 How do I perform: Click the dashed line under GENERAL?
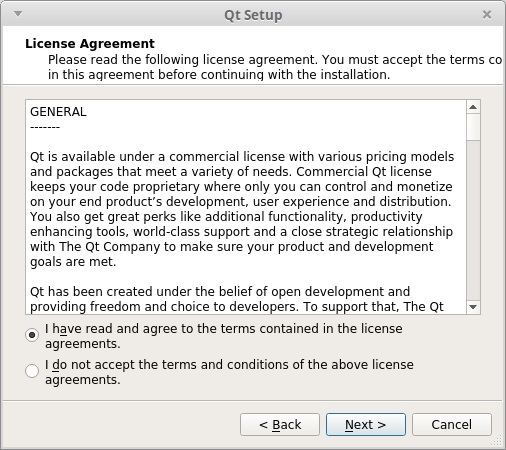(x=45, y=127)
